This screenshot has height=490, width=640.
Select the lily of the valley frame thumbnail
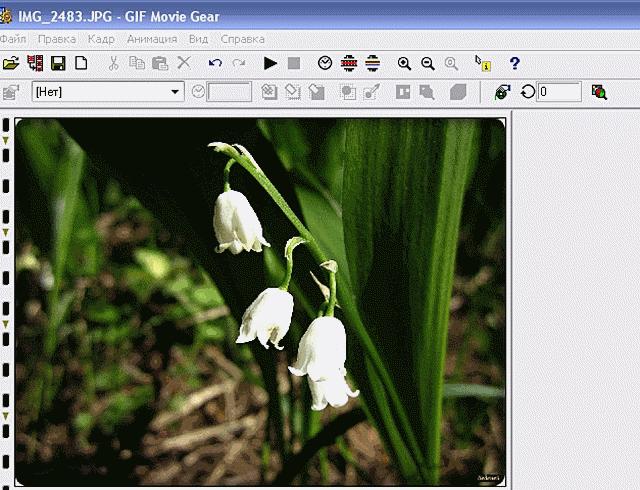(260, 301)
